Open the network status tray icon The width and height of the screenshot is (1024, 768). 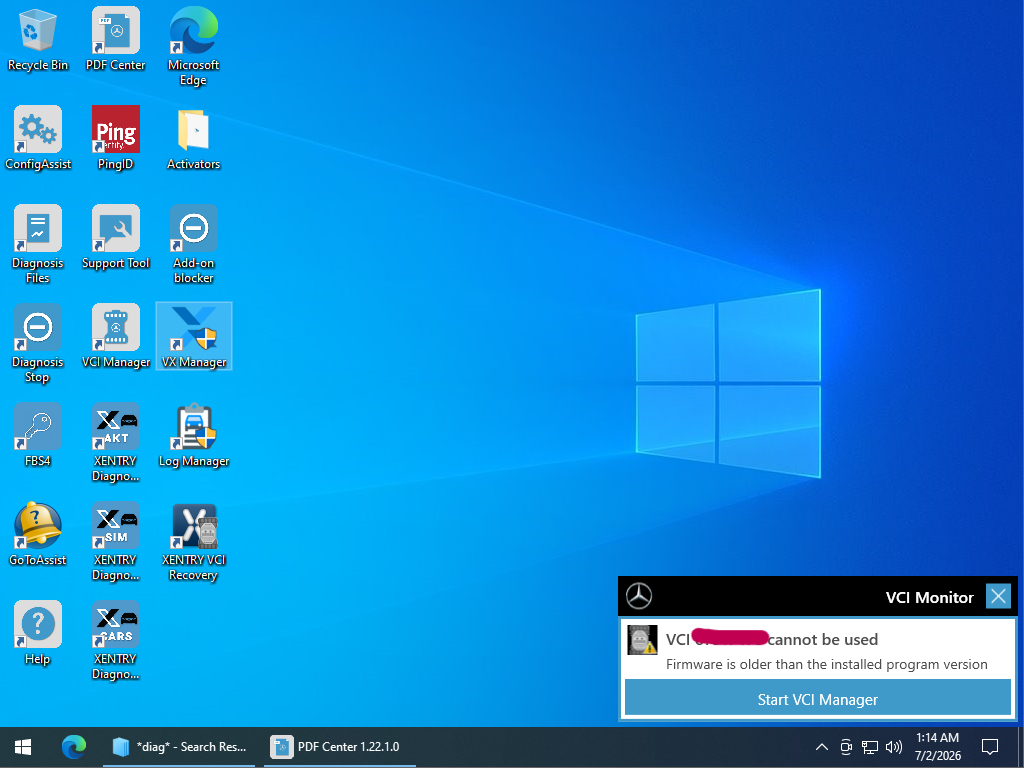(869, 746)
